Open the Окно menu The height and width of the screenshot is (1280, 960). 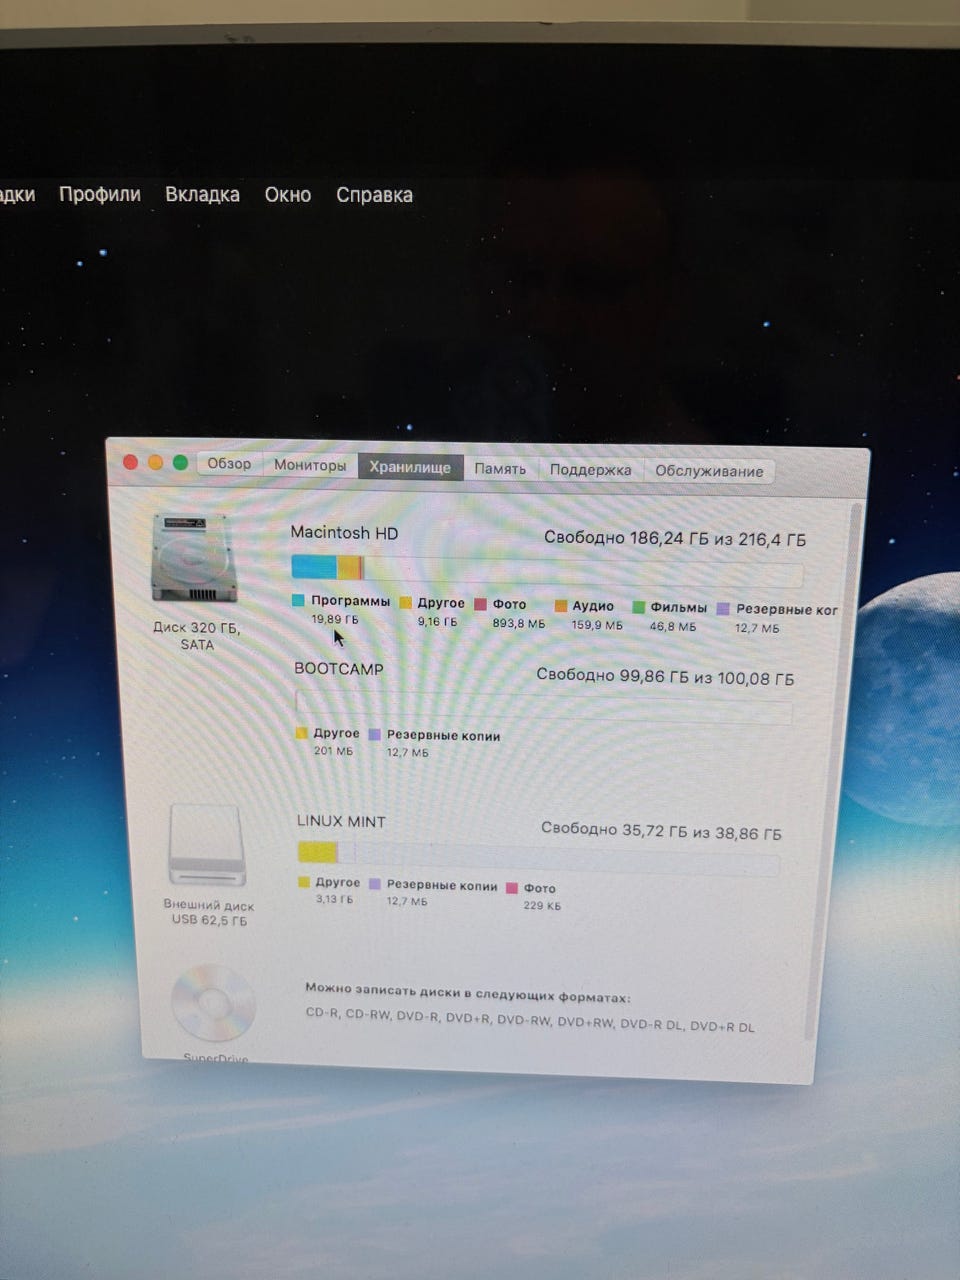[x=288, y=195]
